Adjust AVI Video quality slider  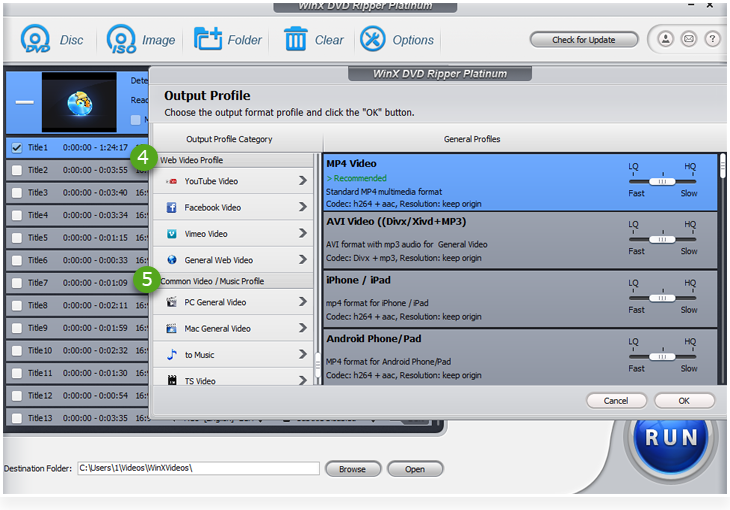coord(662,239)
